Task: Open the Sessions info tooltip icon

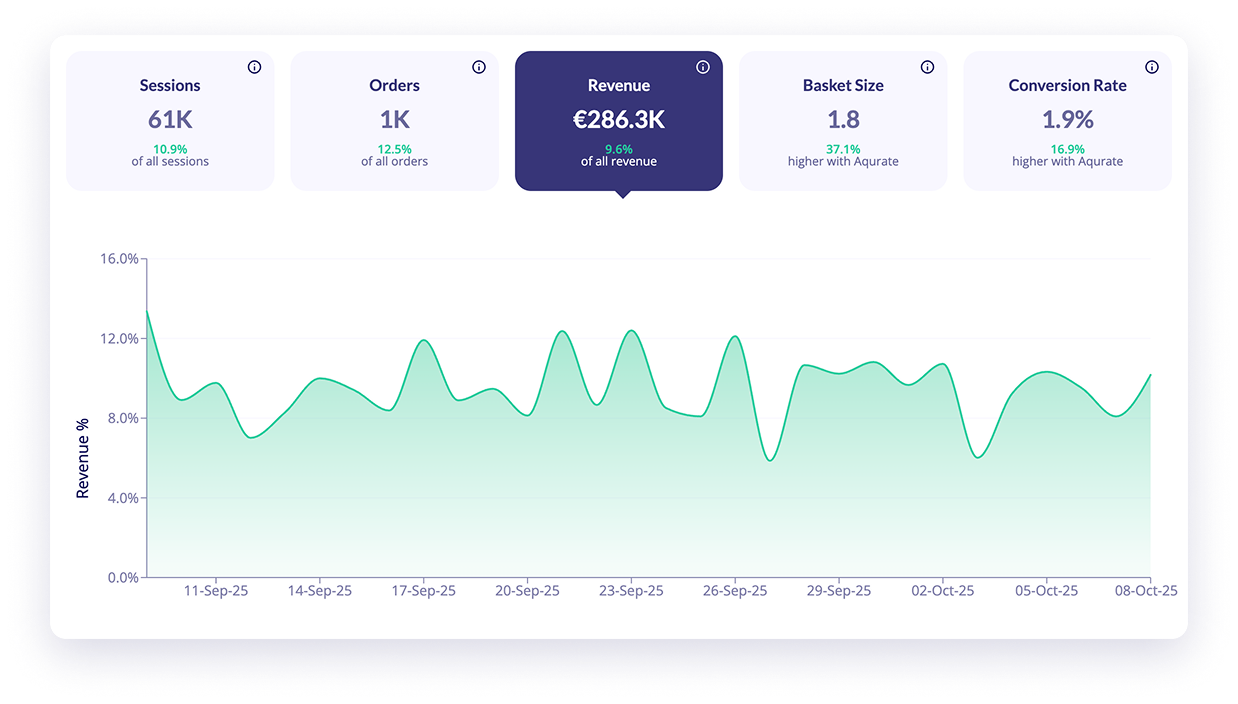Action: [254, 67]
